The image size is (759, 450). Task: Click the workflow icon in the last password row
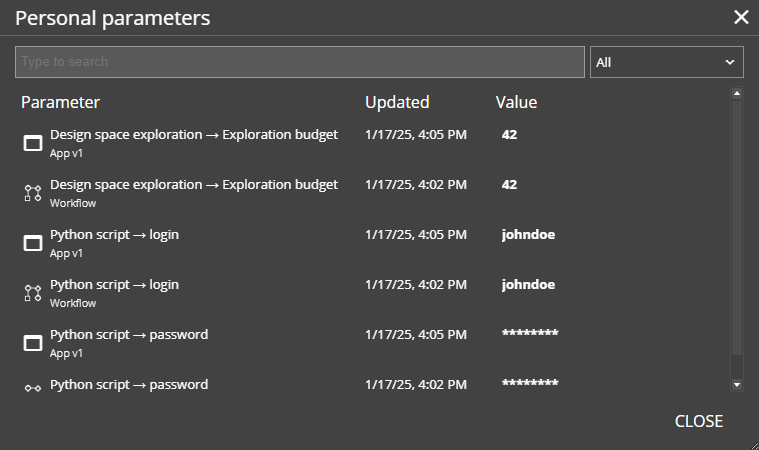click(x=33, y=388)
